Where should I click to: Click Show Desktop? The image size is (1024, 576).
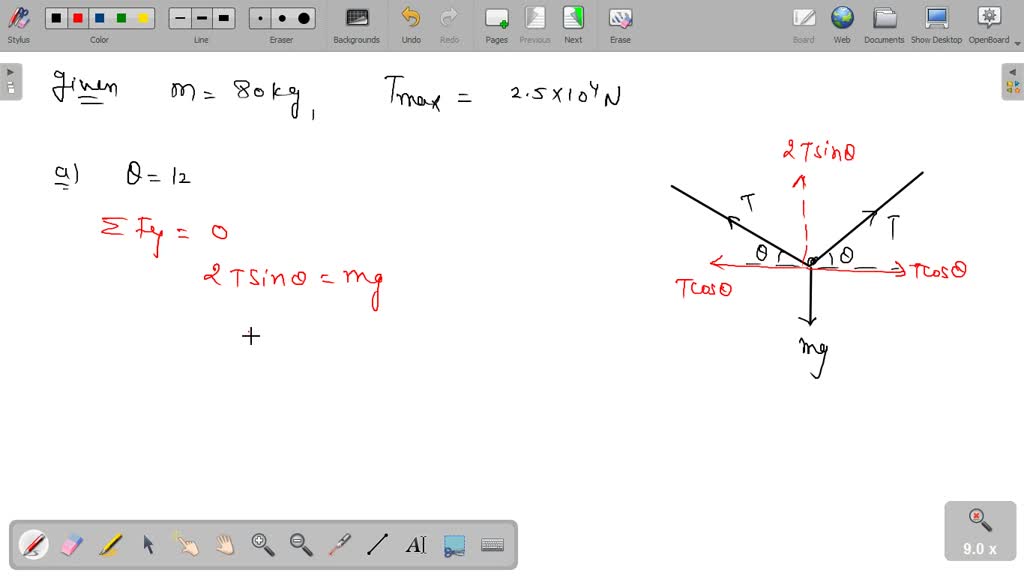(936, 25)
